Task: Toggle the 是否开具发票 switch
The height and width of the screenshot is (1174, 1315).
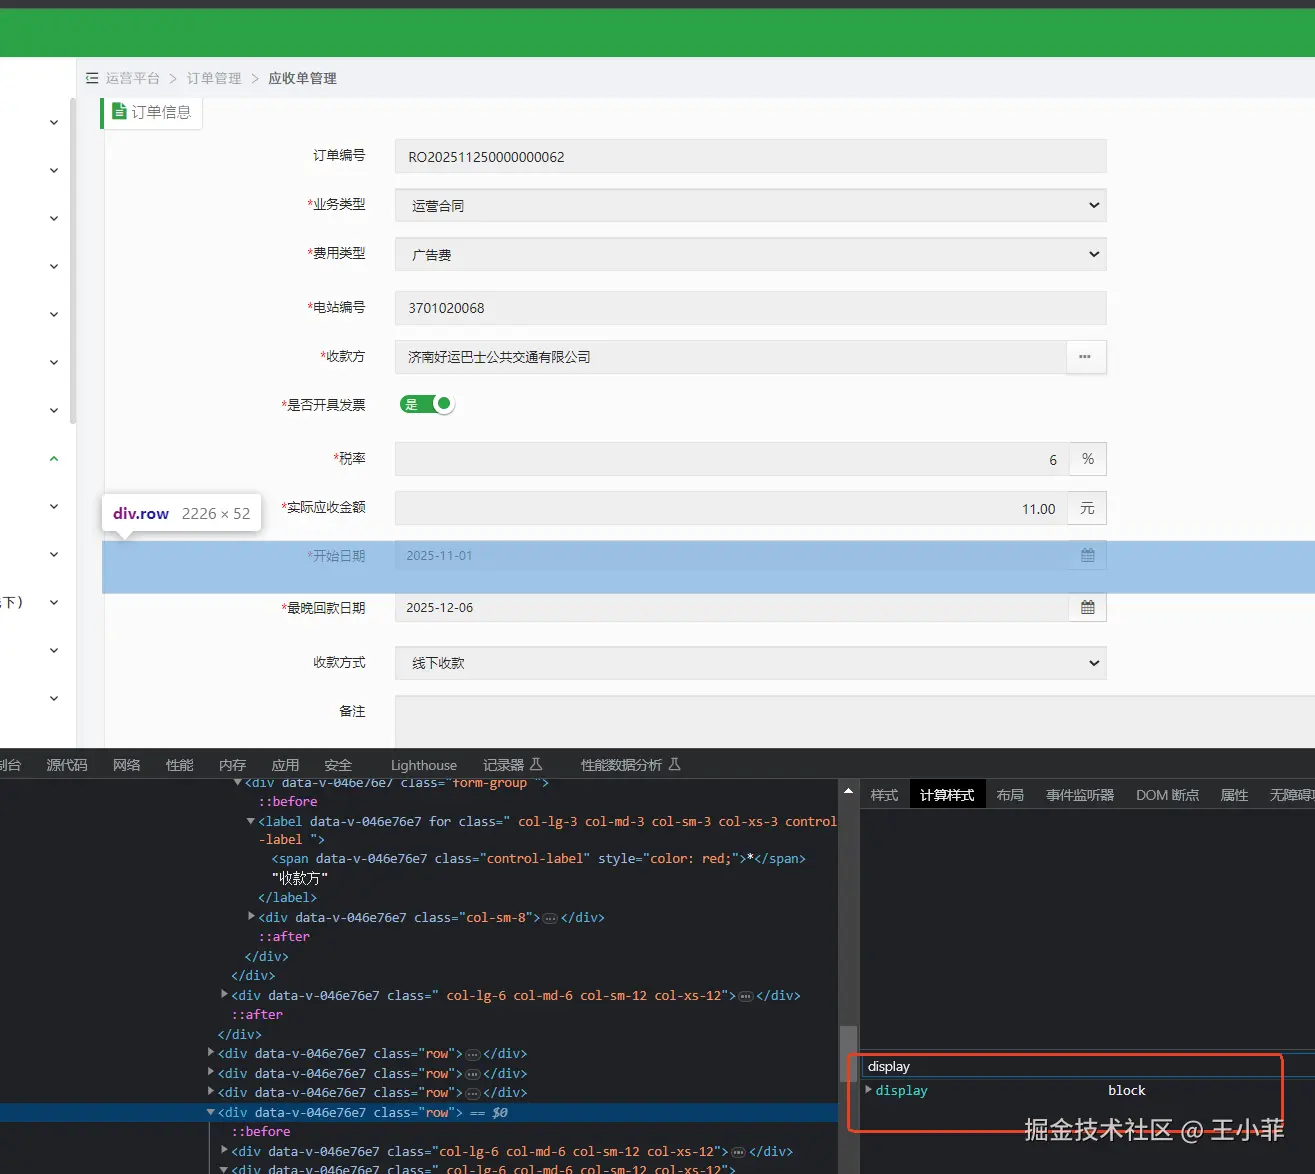Action: pyautogui.click(x=427, y=404)
